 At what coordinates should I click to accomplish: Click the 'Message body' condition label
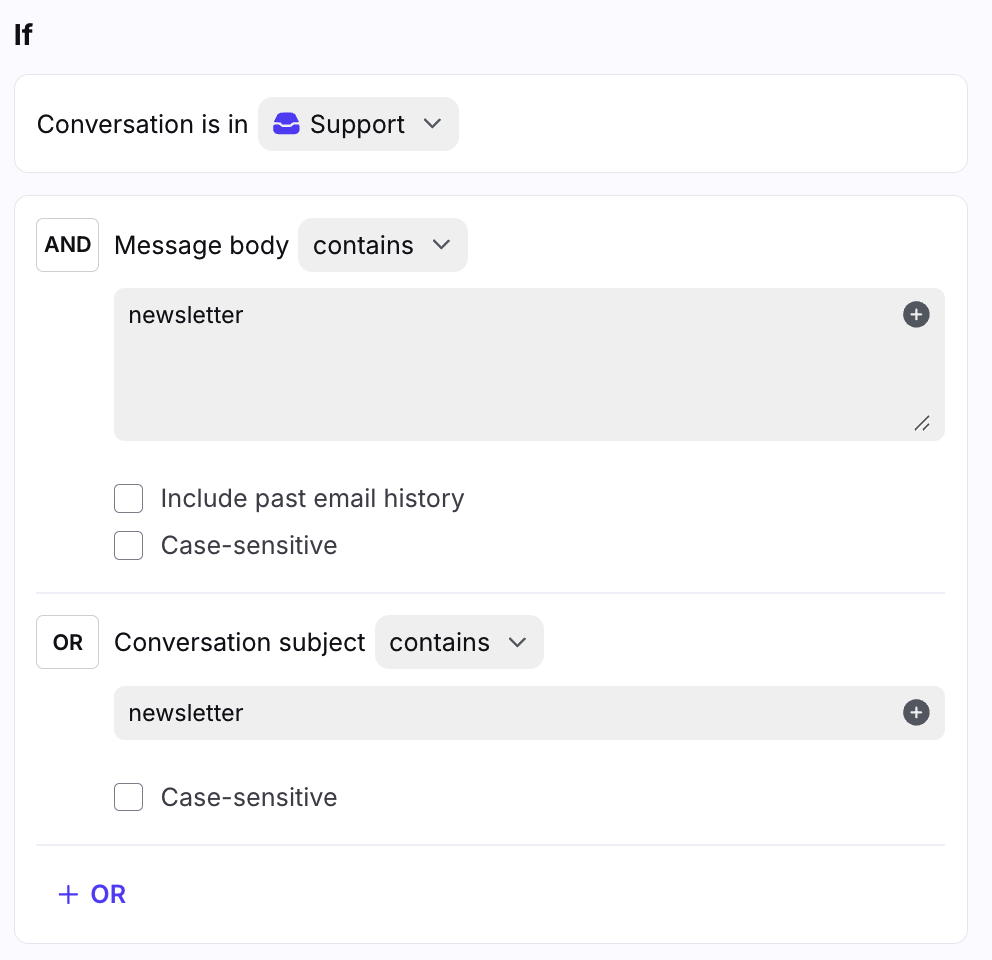[201, 245]
